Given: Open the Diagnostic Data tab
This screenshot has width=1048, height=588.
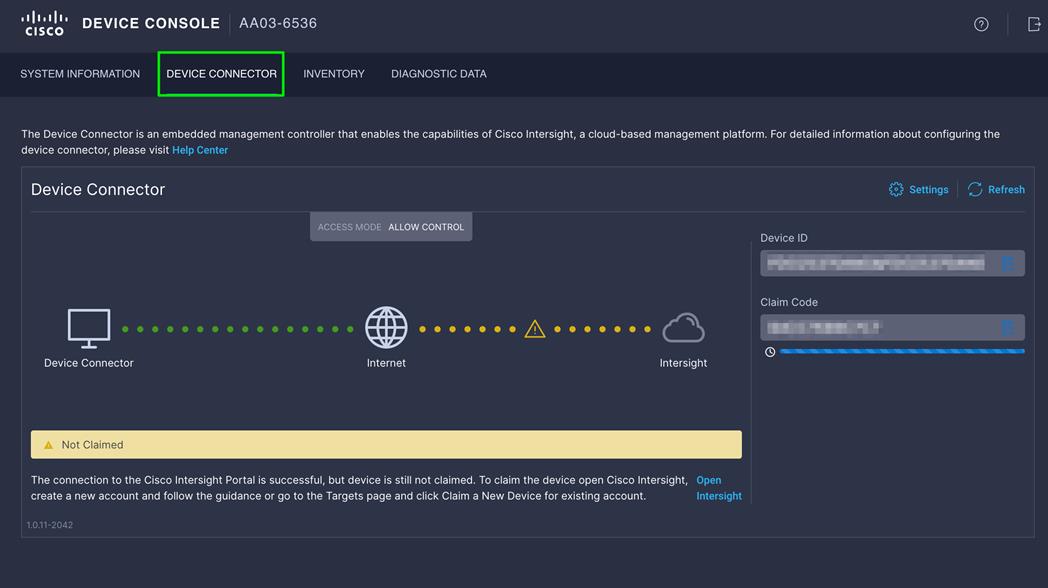Looking at the screenshot, I should point(438,73).
